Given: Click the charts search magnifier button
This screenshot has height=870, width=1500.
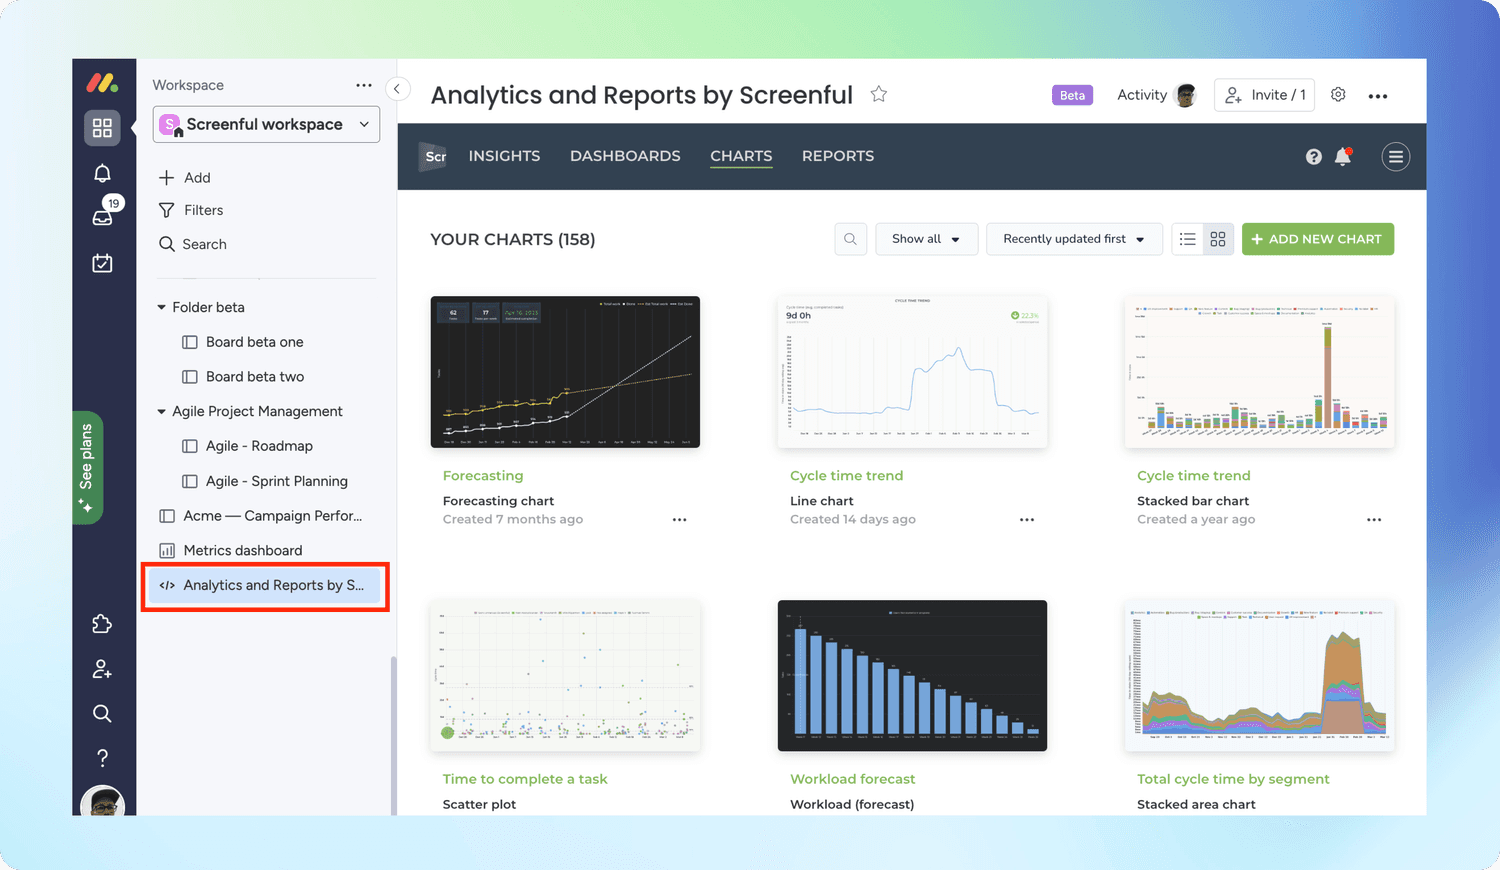Looking at the screenshot, I should point(851,239).
